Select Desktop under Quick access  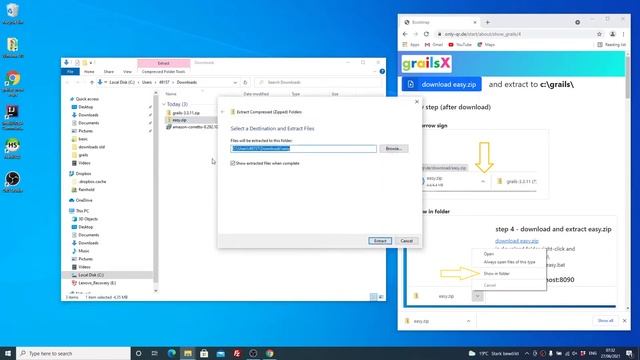[x=85, y=107]
